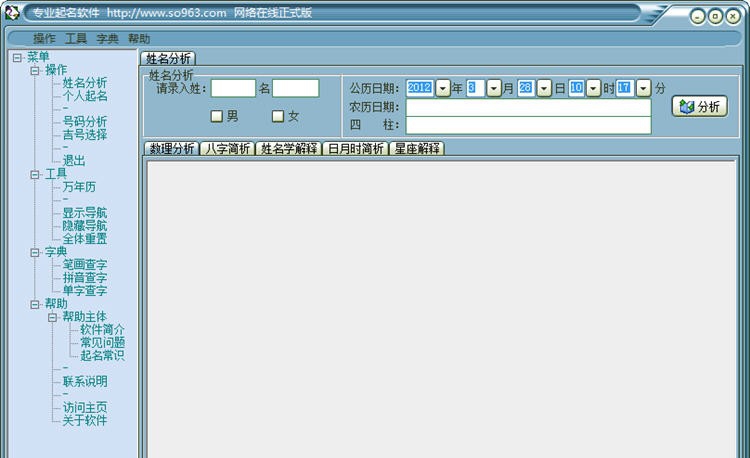Screen dimensions: 750x458
Task: Open the year dropdown next to 2012
Action: [x=443, y=88]
